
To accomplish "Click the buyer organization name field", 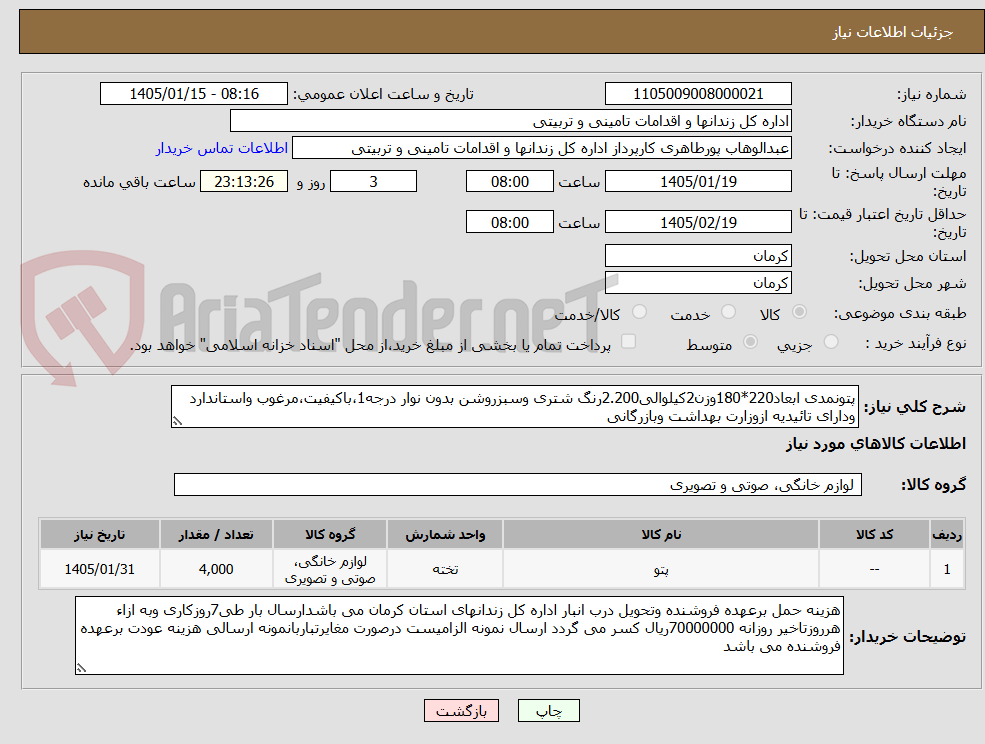I will (511, 121).
